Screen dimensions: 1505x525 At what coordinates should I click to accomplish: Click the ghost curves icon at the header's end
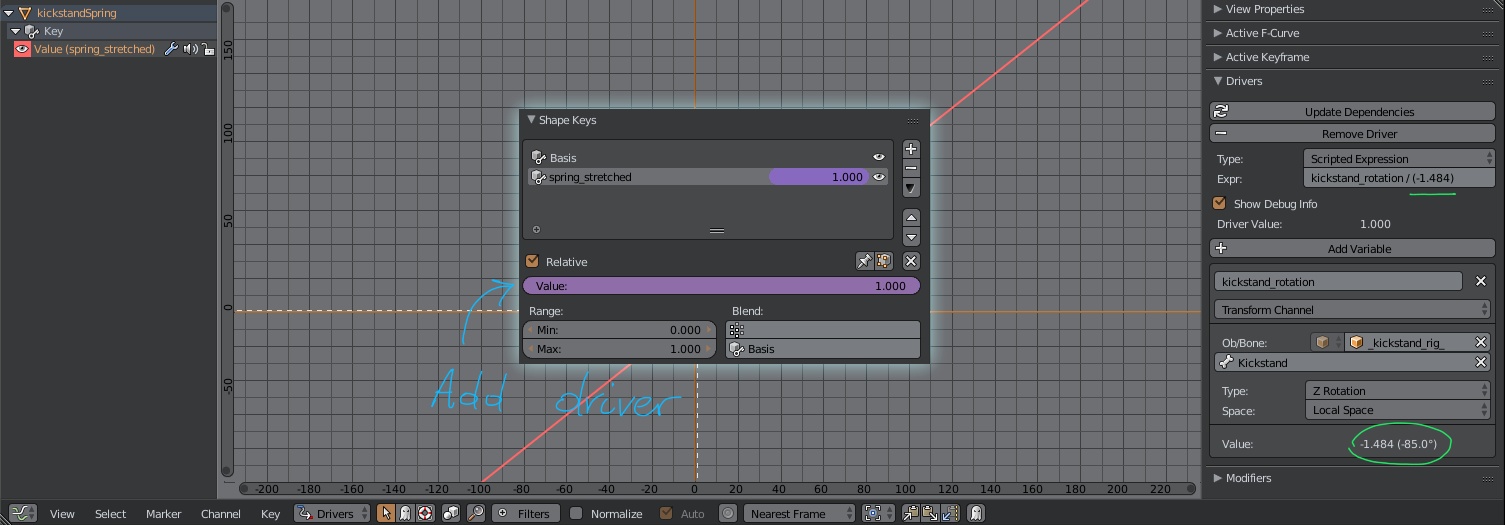click(976, 513)
